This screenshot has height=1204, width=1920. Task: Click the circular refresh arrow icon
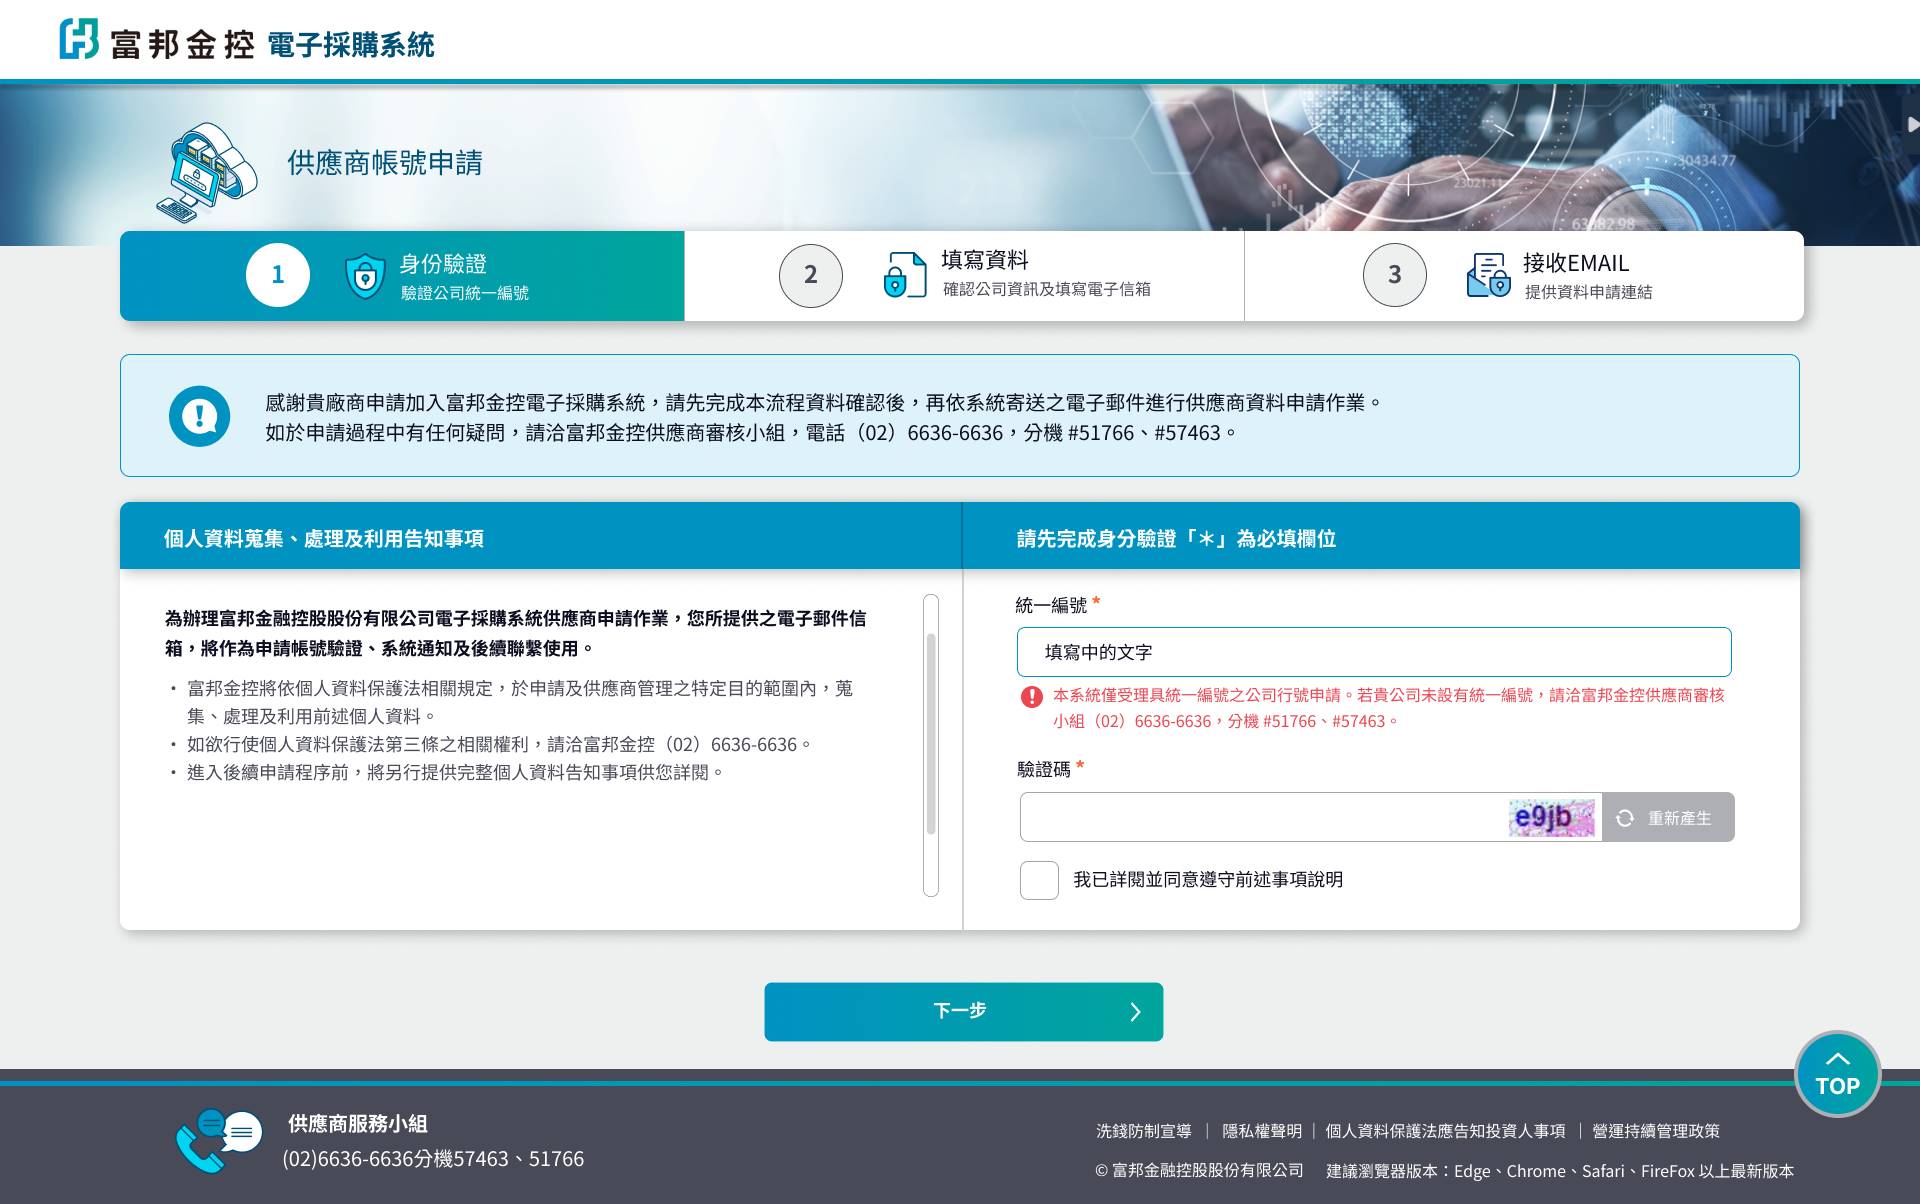coord(1625,818)
